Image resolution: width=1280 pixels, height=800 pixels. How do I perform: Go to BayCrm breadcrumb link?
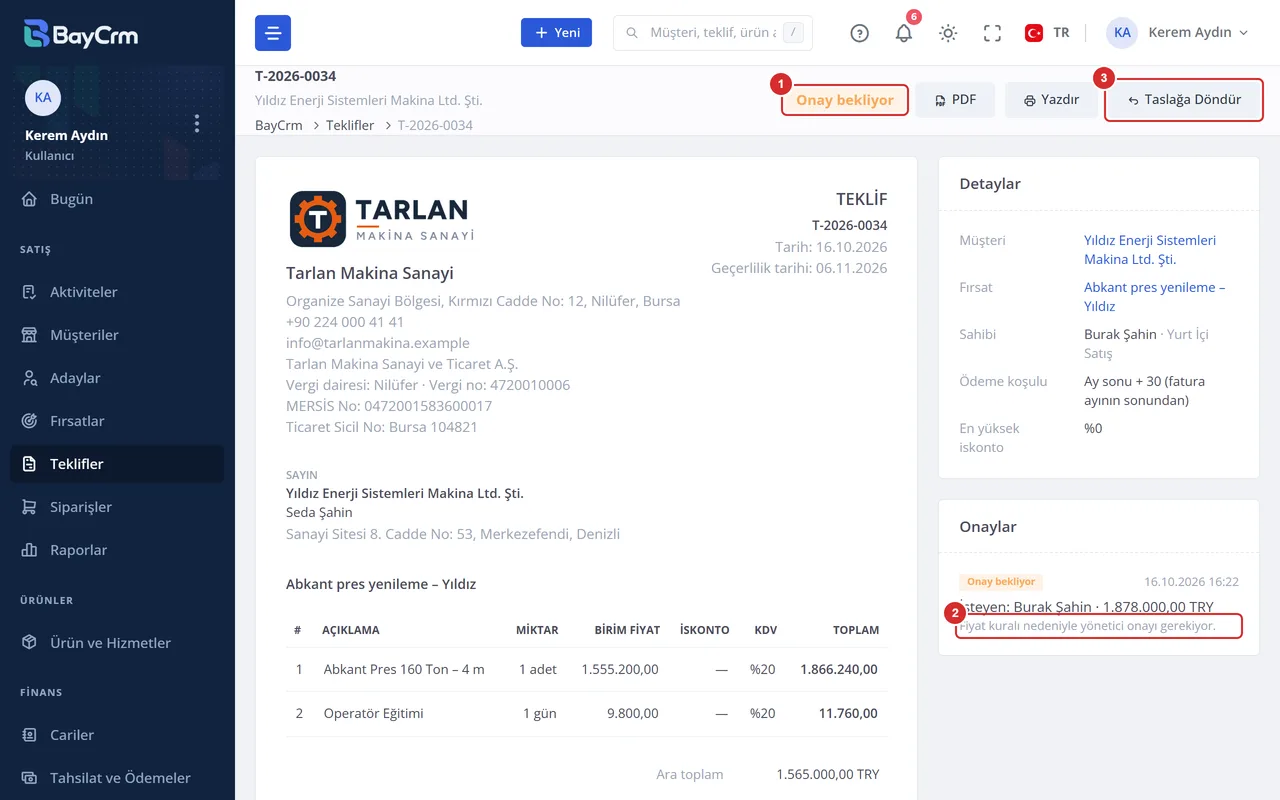point(279,125)
